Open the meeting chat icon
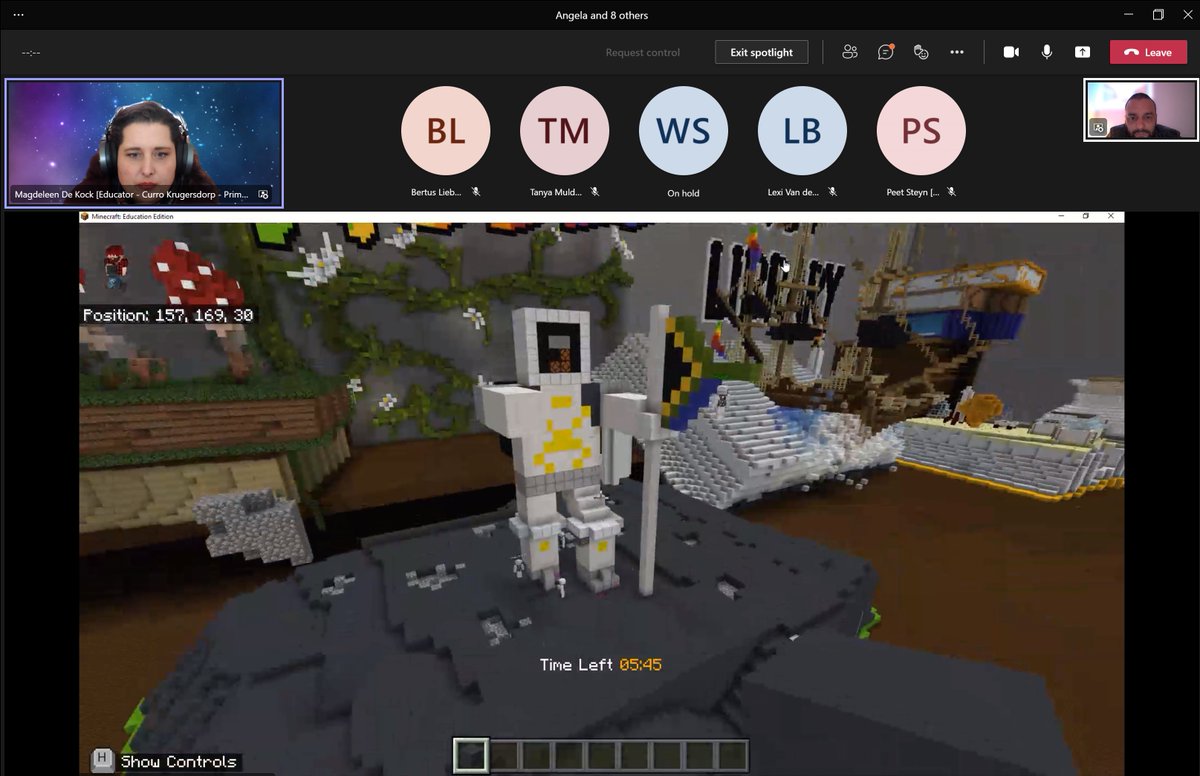The image size is (1200, 776). click(x=886, y=52)
